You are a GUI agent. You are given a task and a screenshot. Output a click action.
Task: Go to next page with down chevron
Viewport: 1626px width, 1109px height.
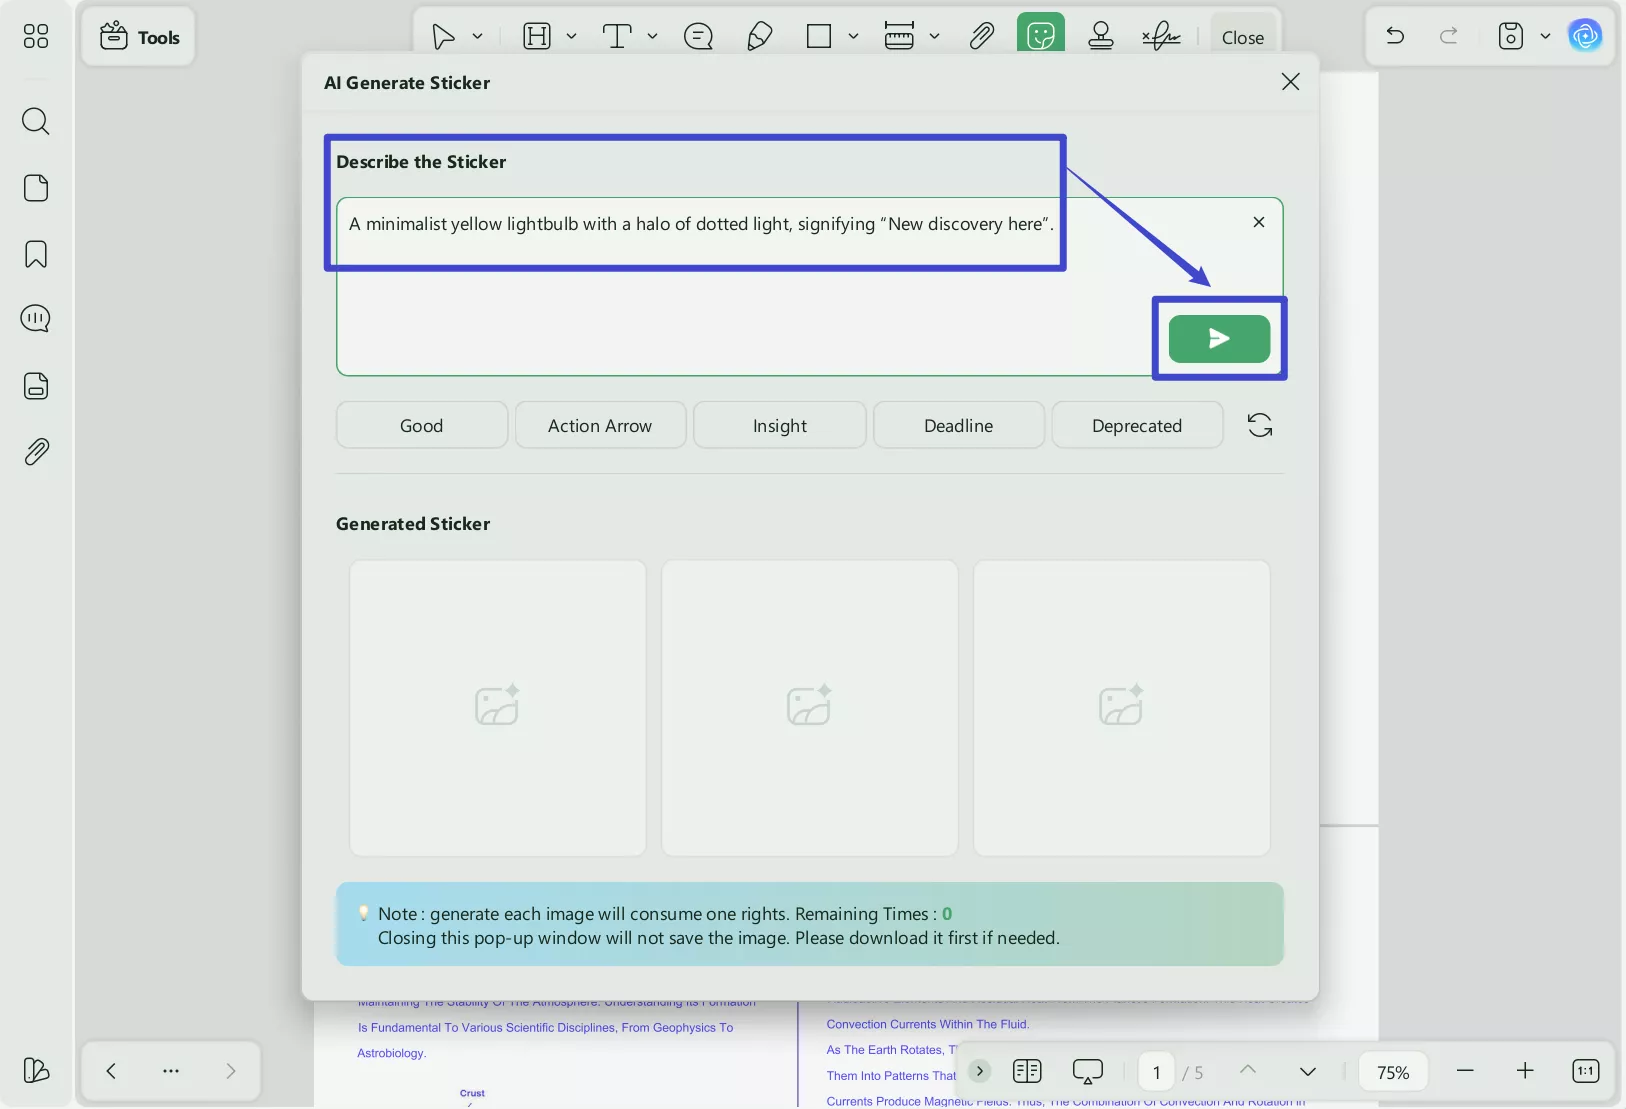tap(1308, 1071)
